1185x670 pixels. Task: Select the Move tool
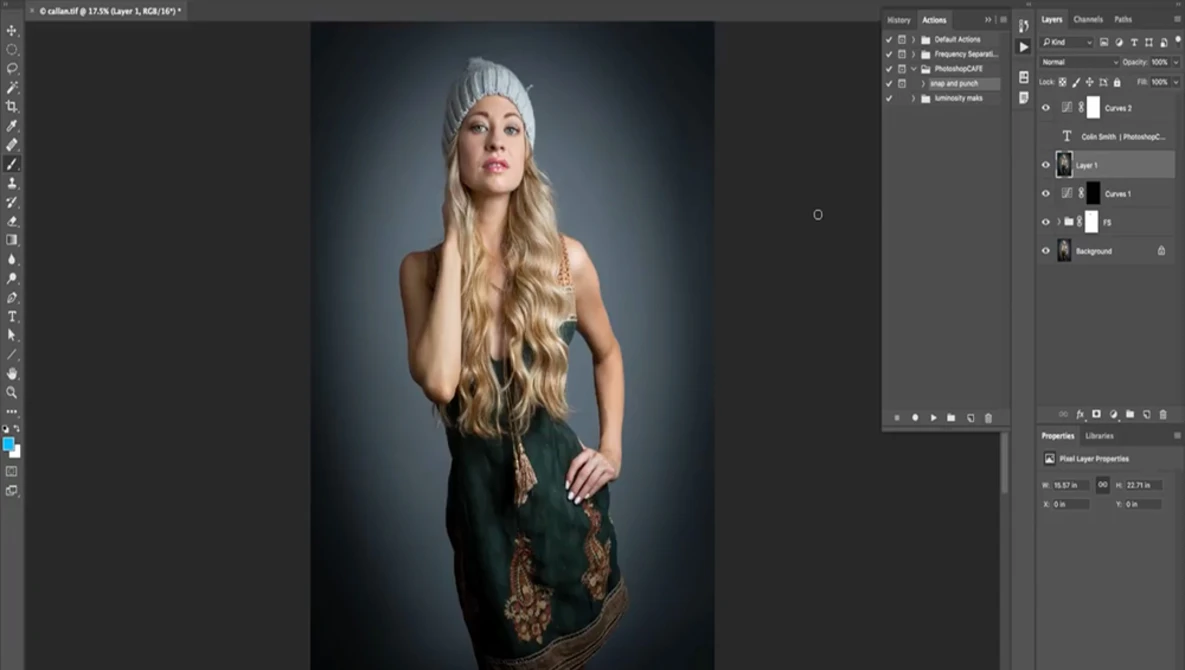tap(12, 30)
